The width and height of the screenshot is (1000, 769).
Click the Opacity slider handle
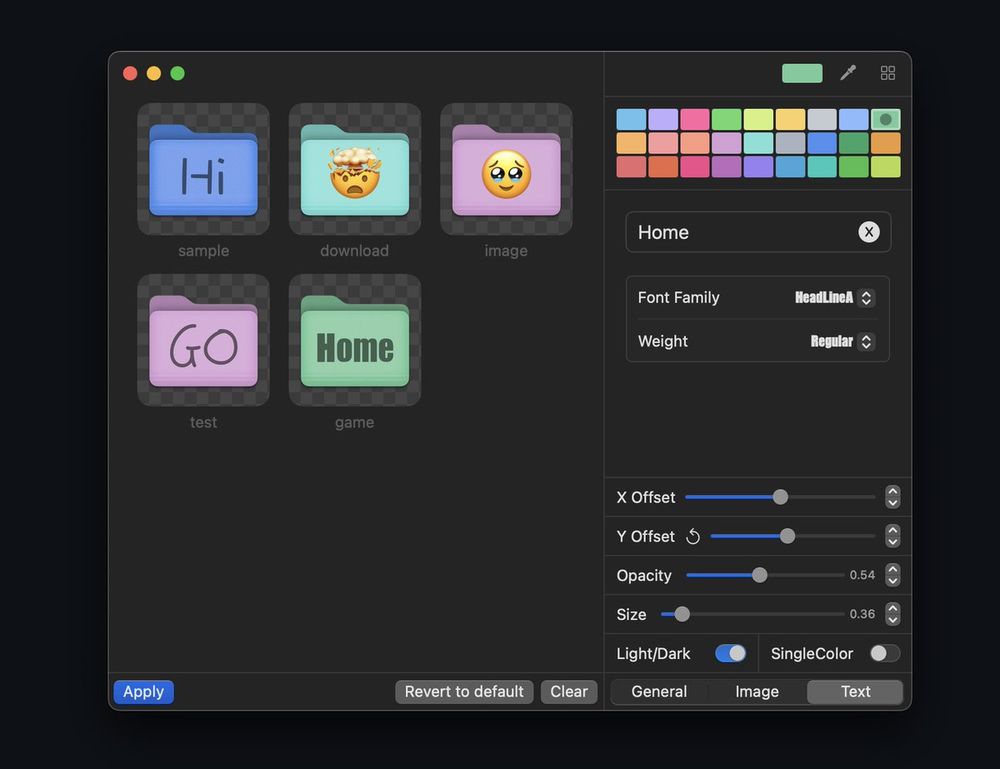click(760, 575)
